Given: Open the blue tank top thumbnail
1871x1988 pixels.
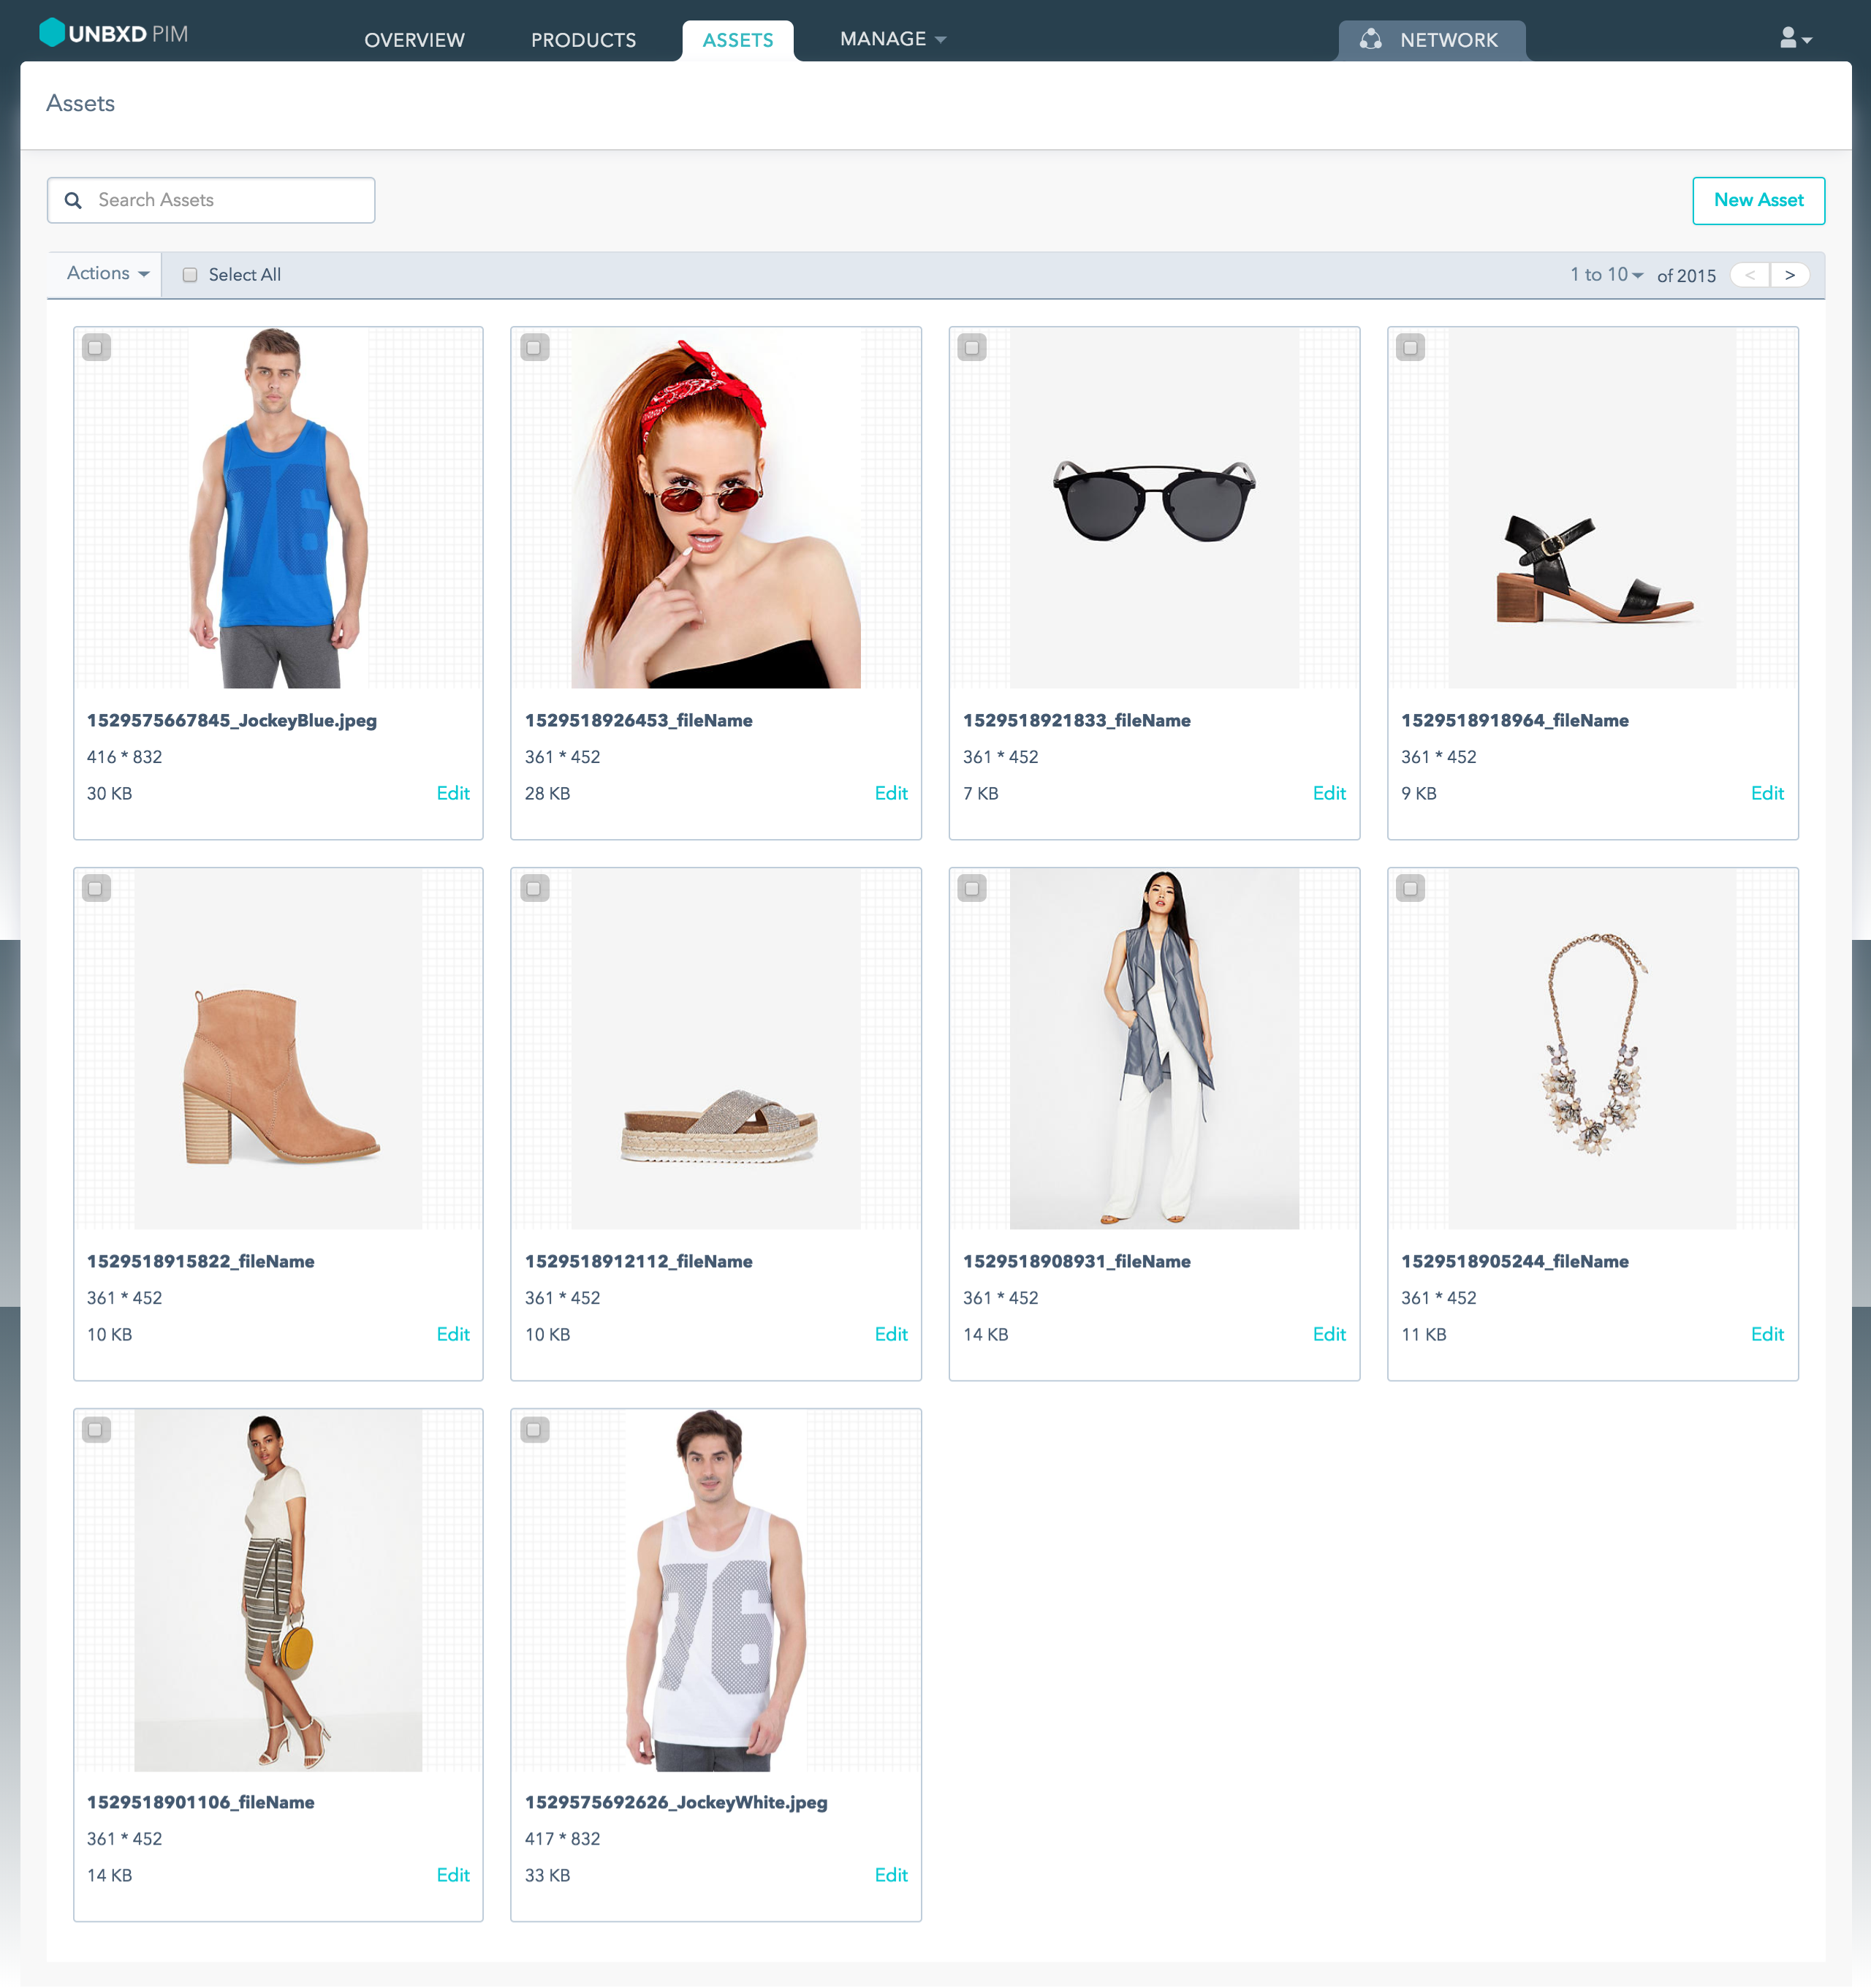Looking at the screenshot, I should point(278,508).
